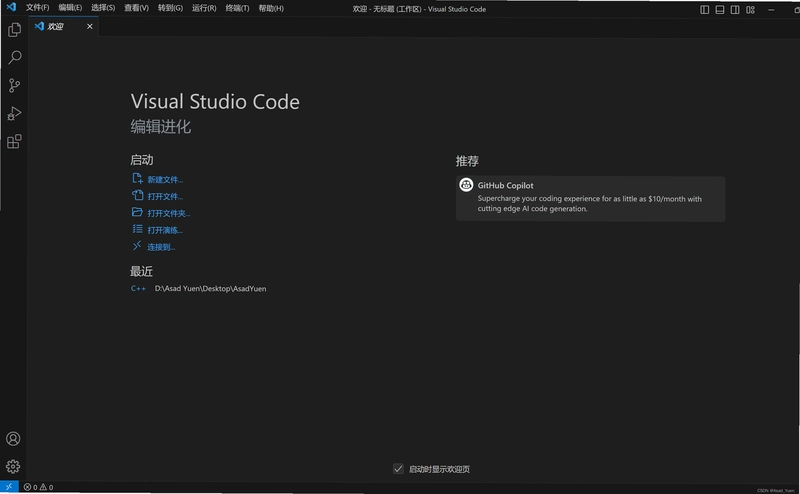Click the folder icon beside 打开文件夹
The height and width of the screenshot is (494, 800).
coord(137,212)
